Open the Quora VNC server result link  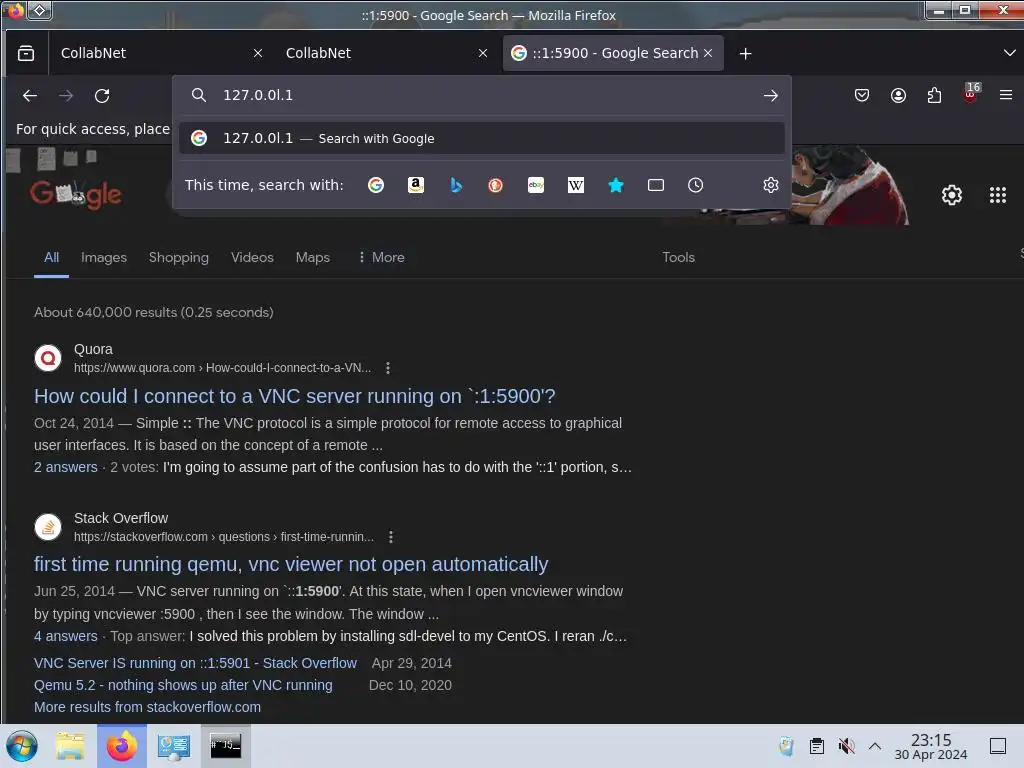tap(295, 396)
